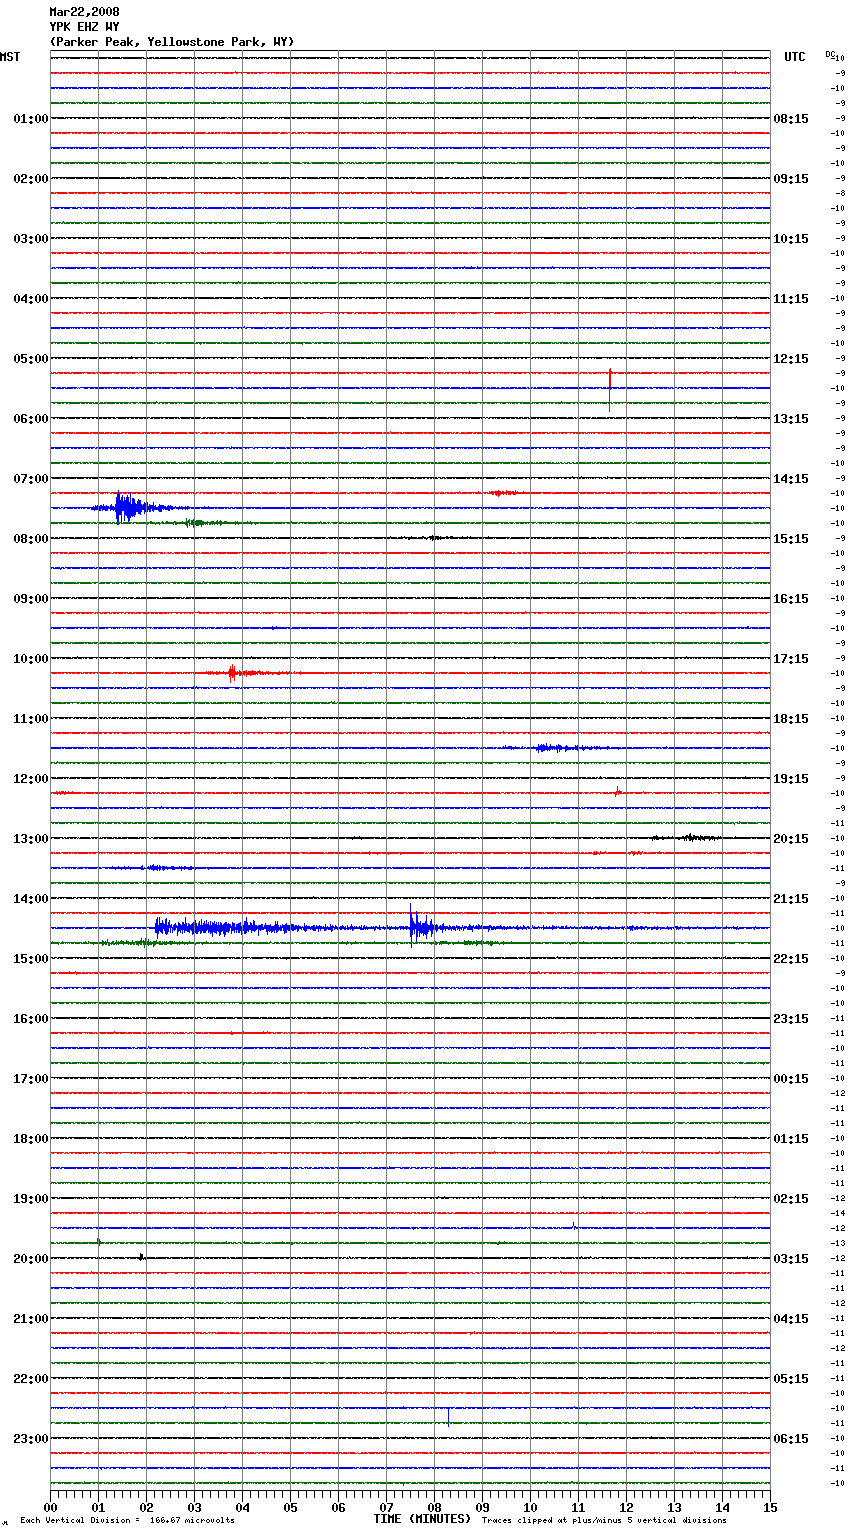
Task: Click minute 06 on the bottom axis
Action: (338, 1507)
